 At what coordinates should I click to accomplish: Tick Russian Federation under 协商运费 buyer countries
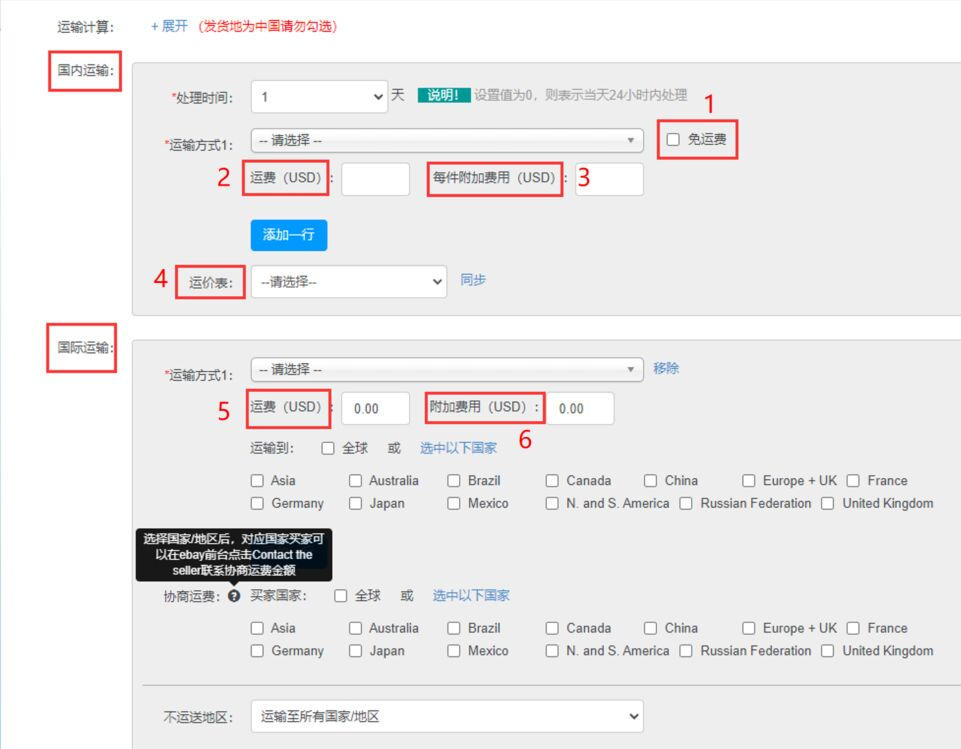point(686,651)
